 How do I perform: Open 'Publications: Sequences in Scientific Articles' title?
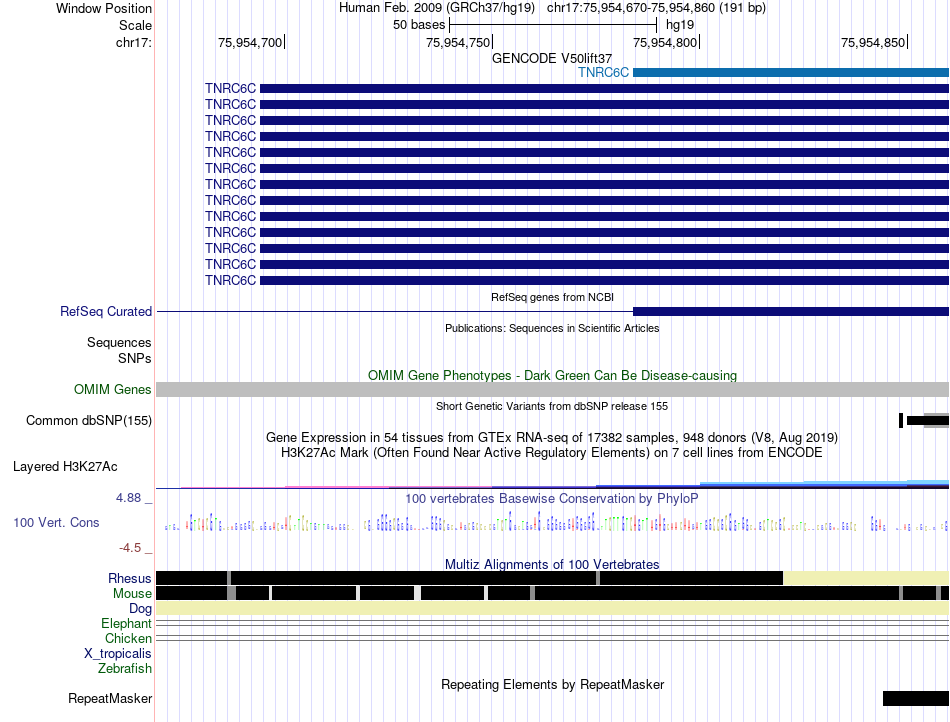552,328
